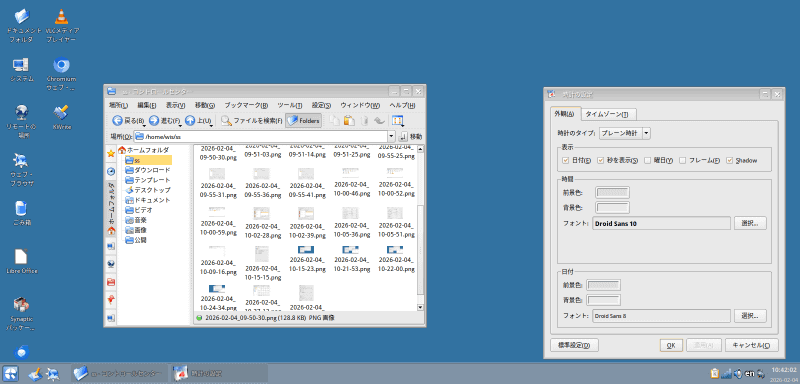The image size is (800, 384).
Task: Click the undo arrow icon in toolbar
Action: click(x=379, y=121)
